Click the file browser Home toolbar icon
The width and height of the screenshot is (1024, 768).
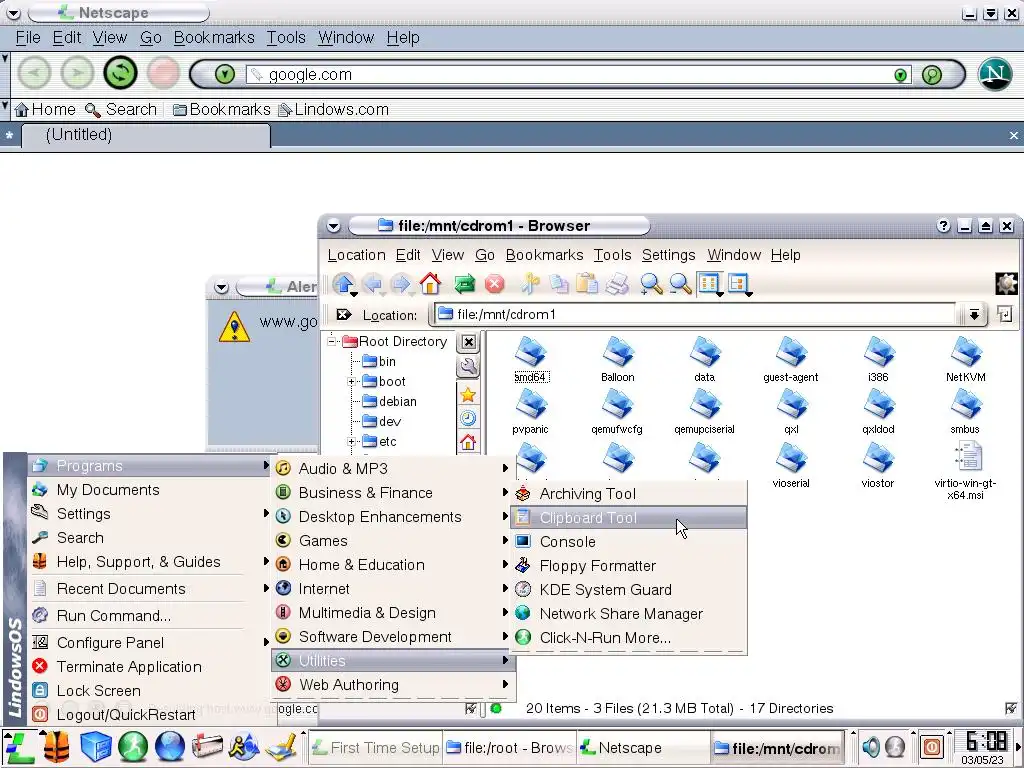[430, 284]
